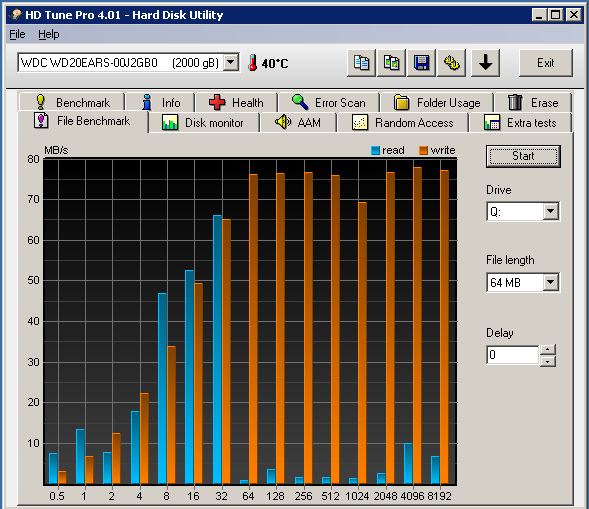Increase the Delay value with up spinner
This screenshot has height=509, width=589.
click(x=548, y=350)
